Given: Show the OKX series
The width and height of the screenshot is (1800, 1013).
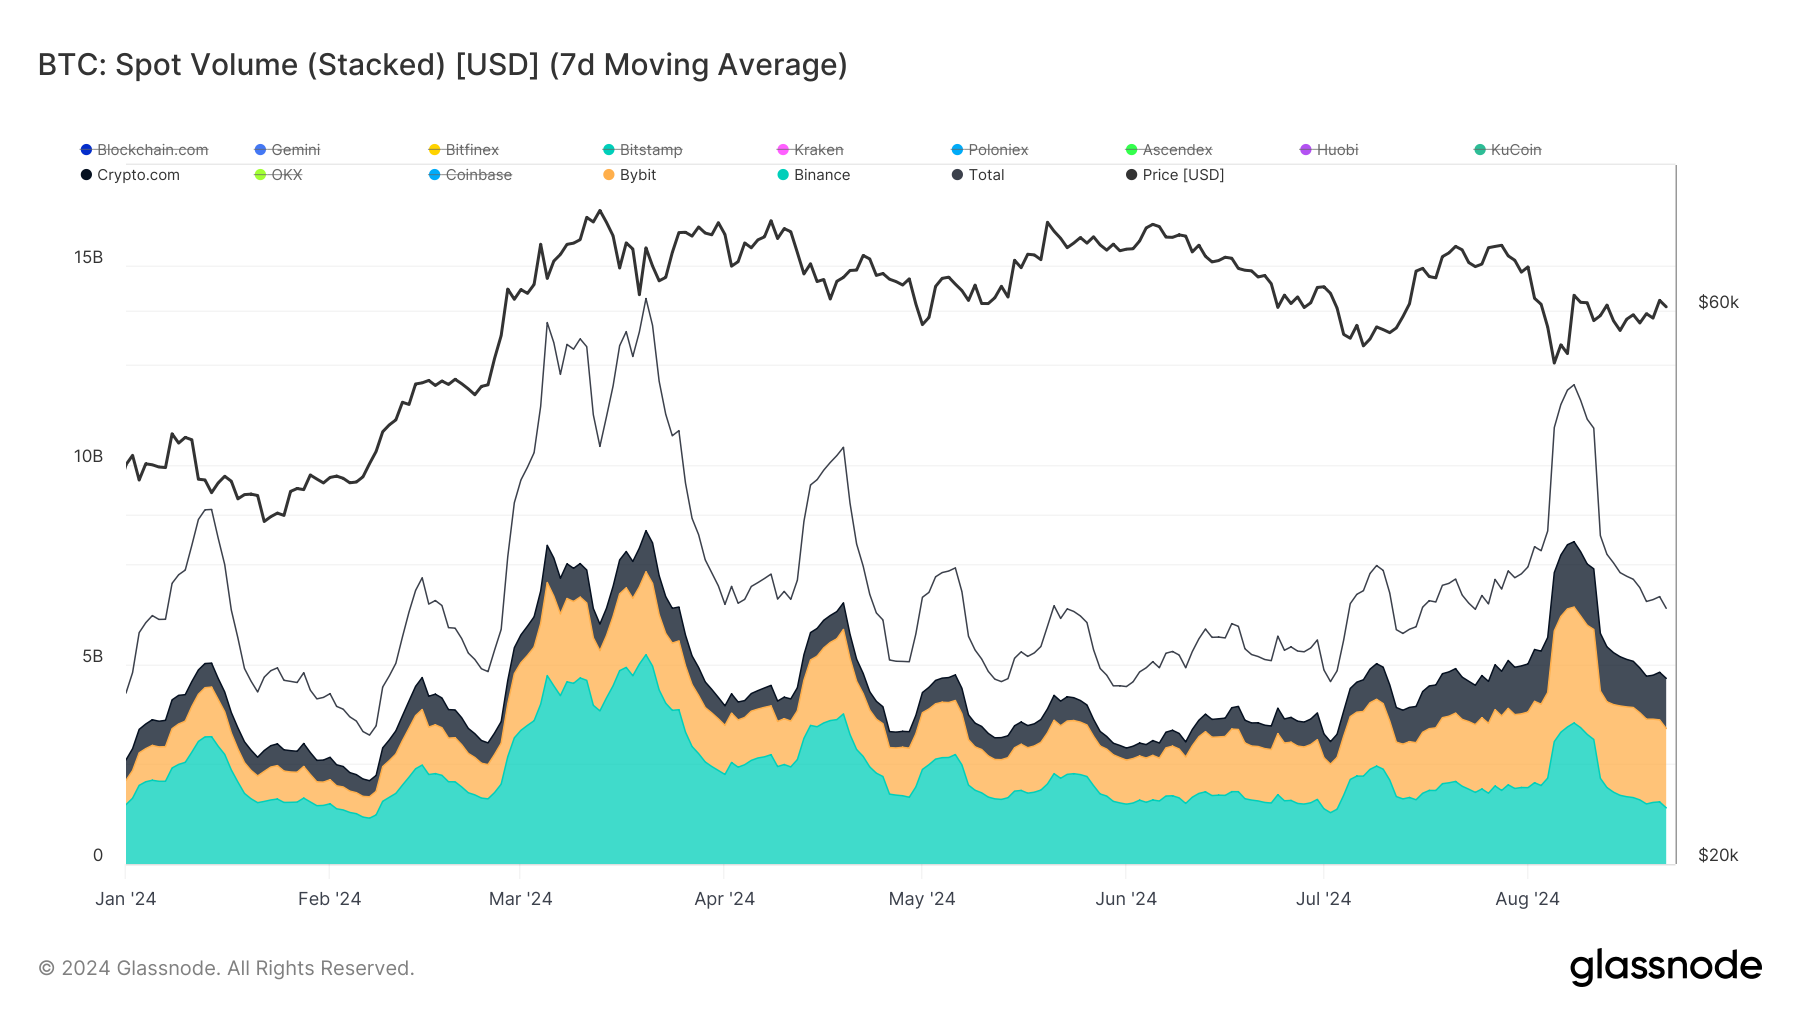Looking at the screenshot, I should (x=279, y=175).
